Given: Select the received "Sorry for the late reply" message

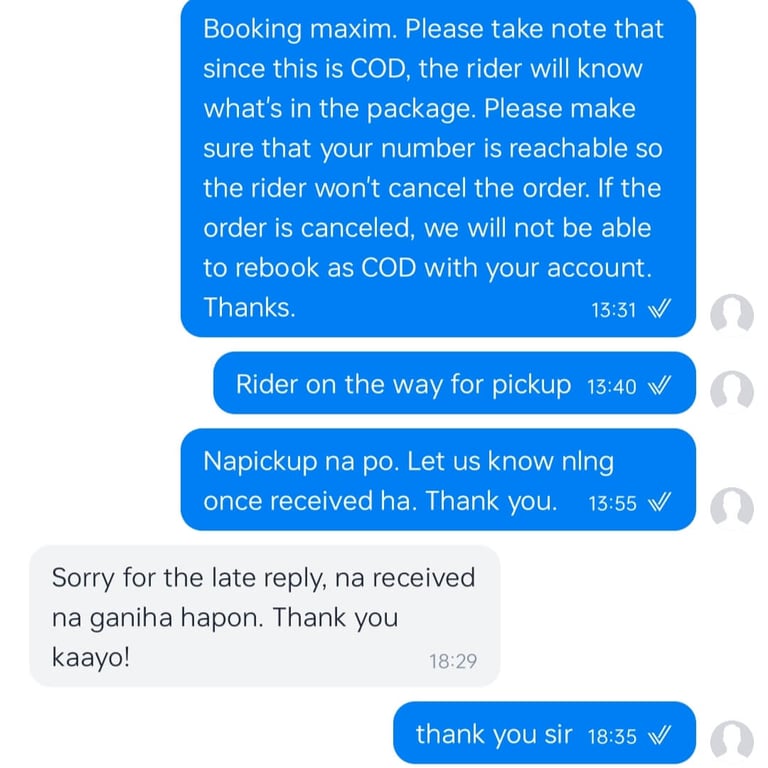Looking at the screenshot, I should point(264,616).
